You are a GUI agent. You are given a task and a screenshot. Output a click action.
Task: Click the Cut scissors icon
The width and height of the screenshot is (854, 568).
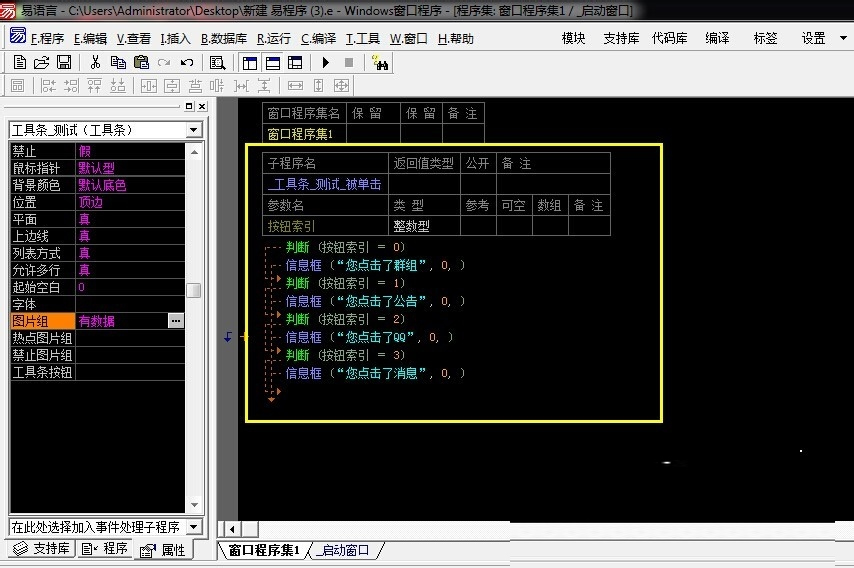(x=95, y=63)
